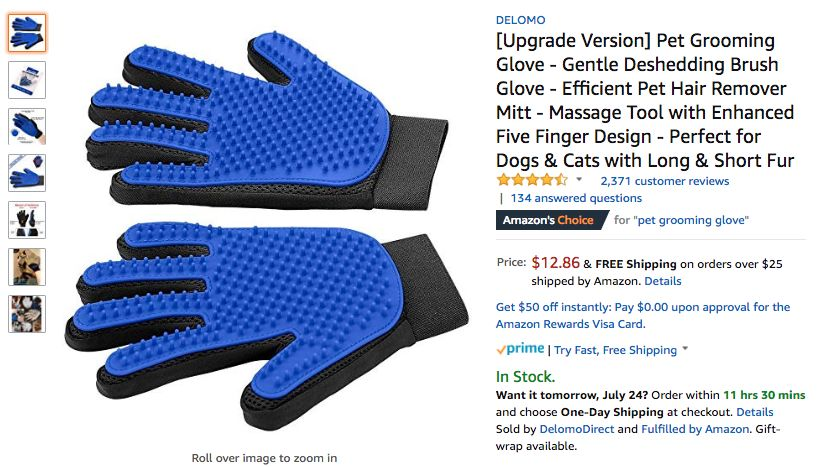This screenshot has width=820, height=467.
Task: Open the DELOMO brand link
Action: [x=520, y=20]
